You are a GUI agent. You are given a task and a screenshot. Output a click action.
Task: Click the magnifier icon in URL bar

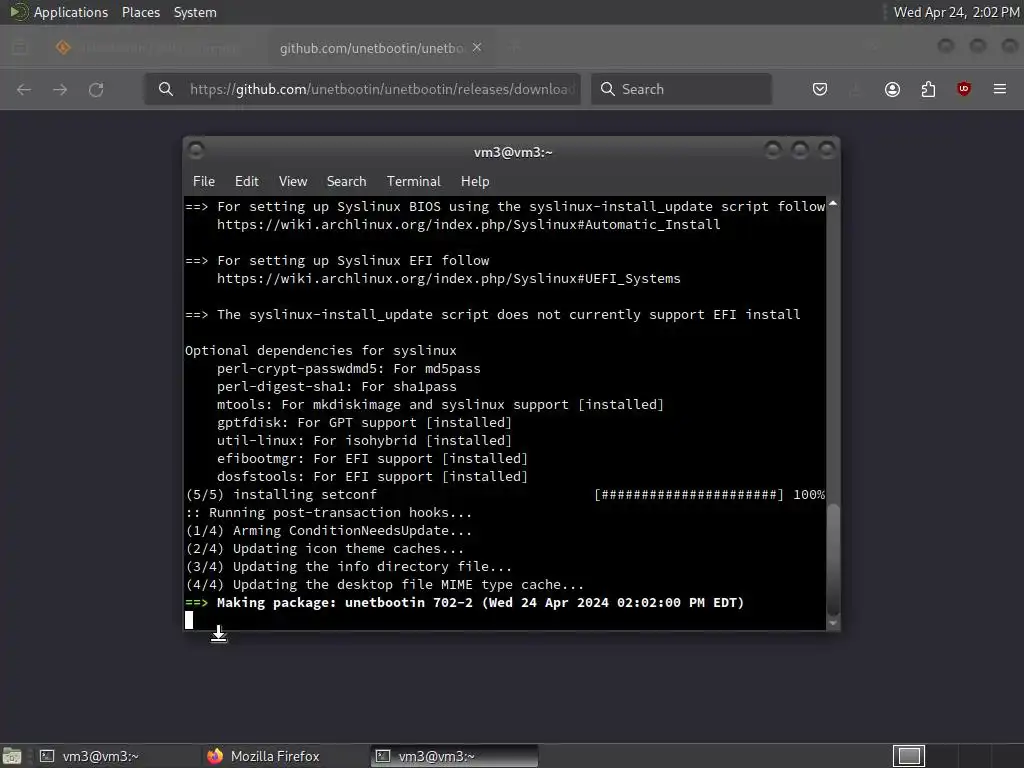[x=166, y=89]
